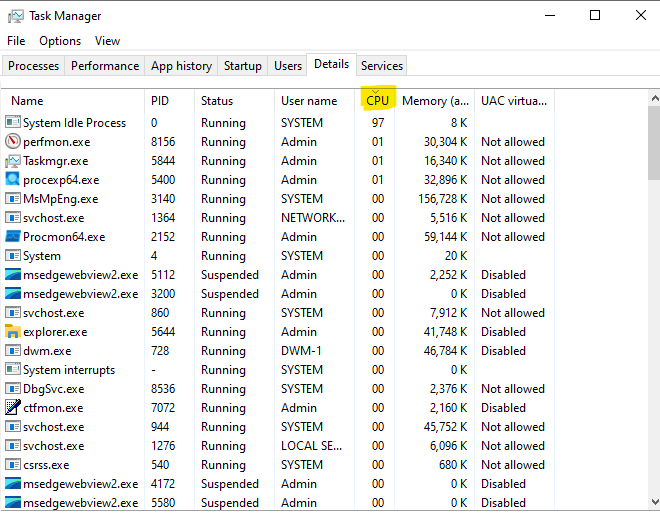Switch to the Users tab

(288, 66)
